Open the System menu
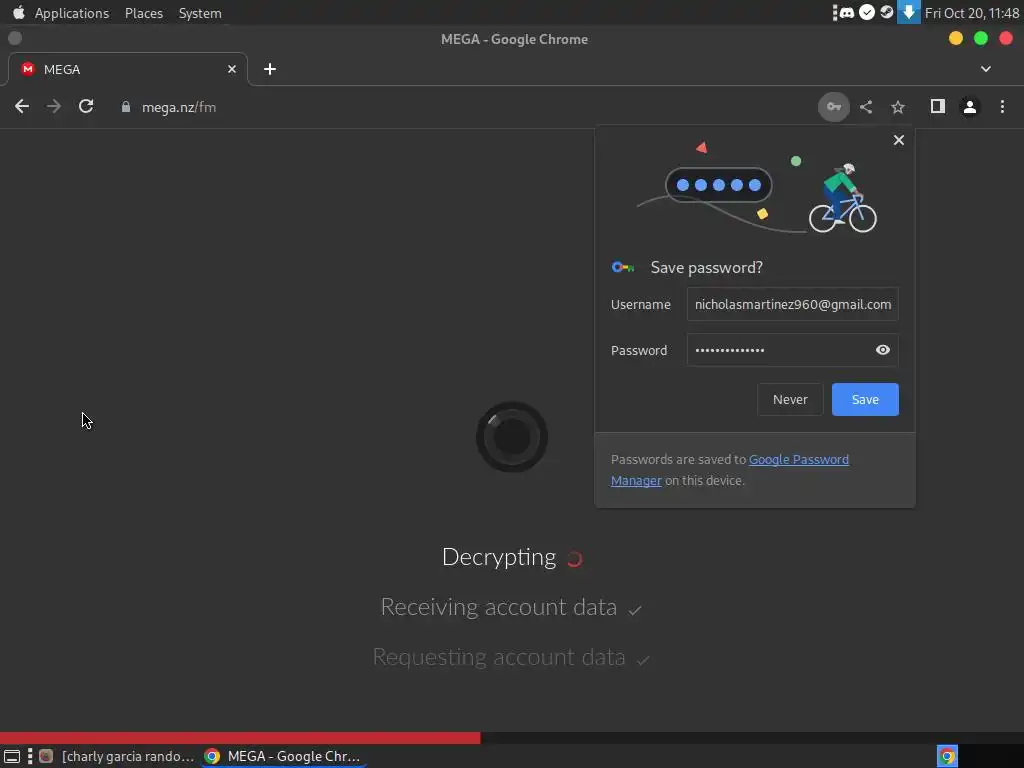1024x768 pixels. (200, 13)
